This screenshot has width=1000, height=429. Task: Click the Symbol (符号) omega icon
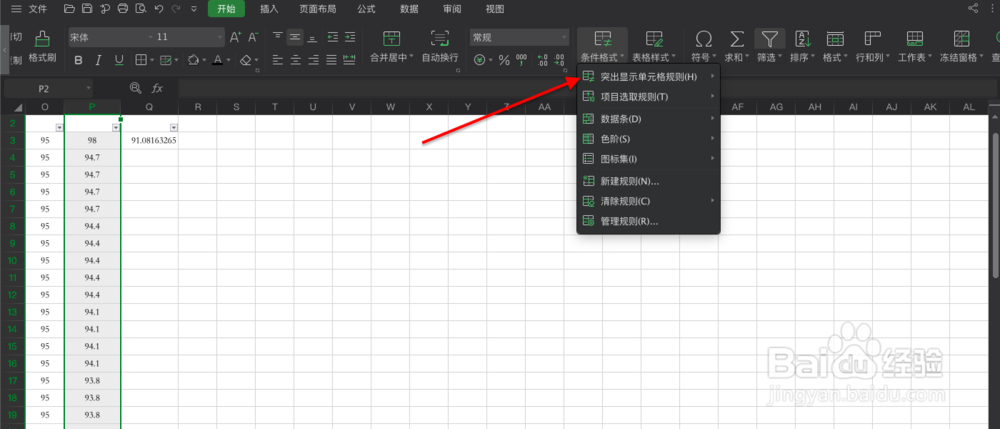(703, 39)
